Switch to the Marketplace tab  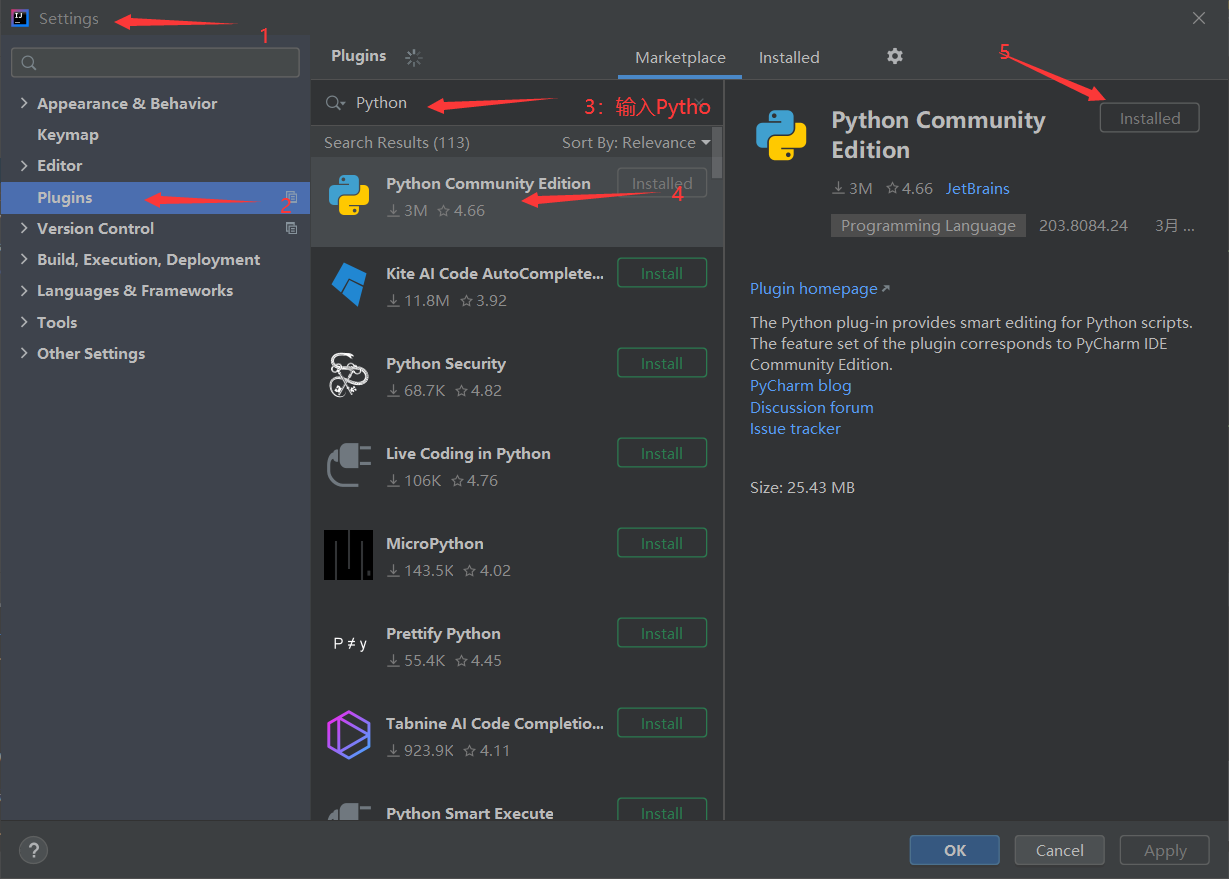pos(680,57)
